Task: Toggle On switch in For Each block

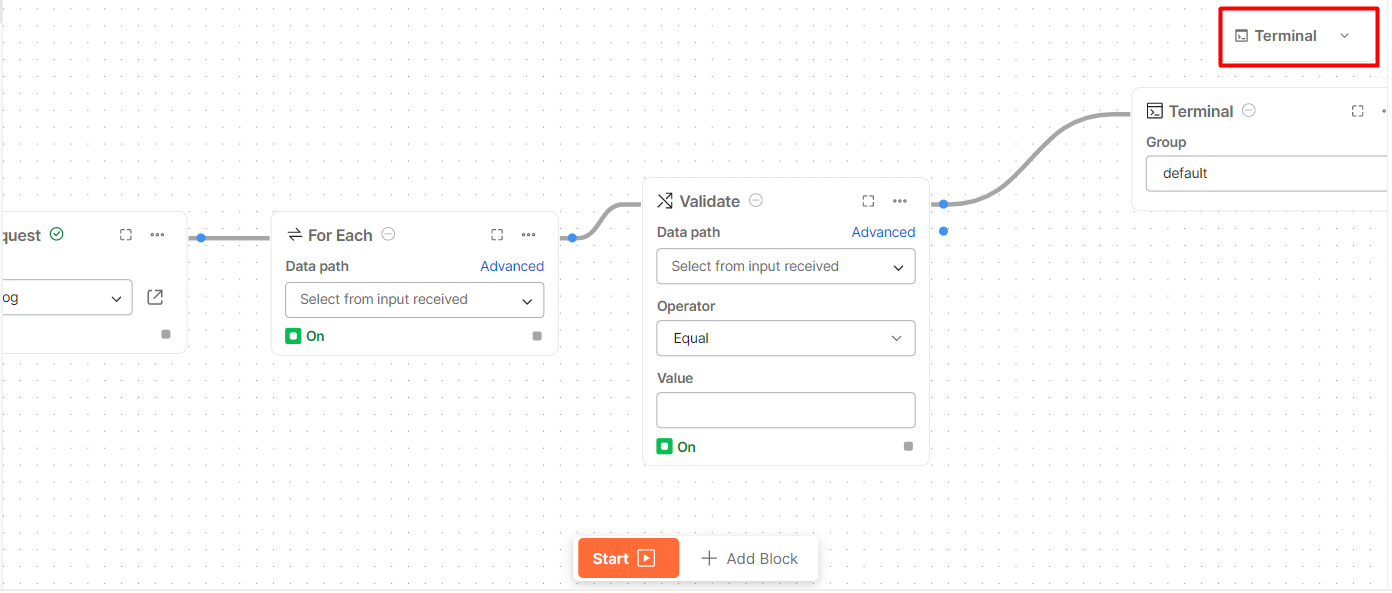Action: tap(294, 336)
